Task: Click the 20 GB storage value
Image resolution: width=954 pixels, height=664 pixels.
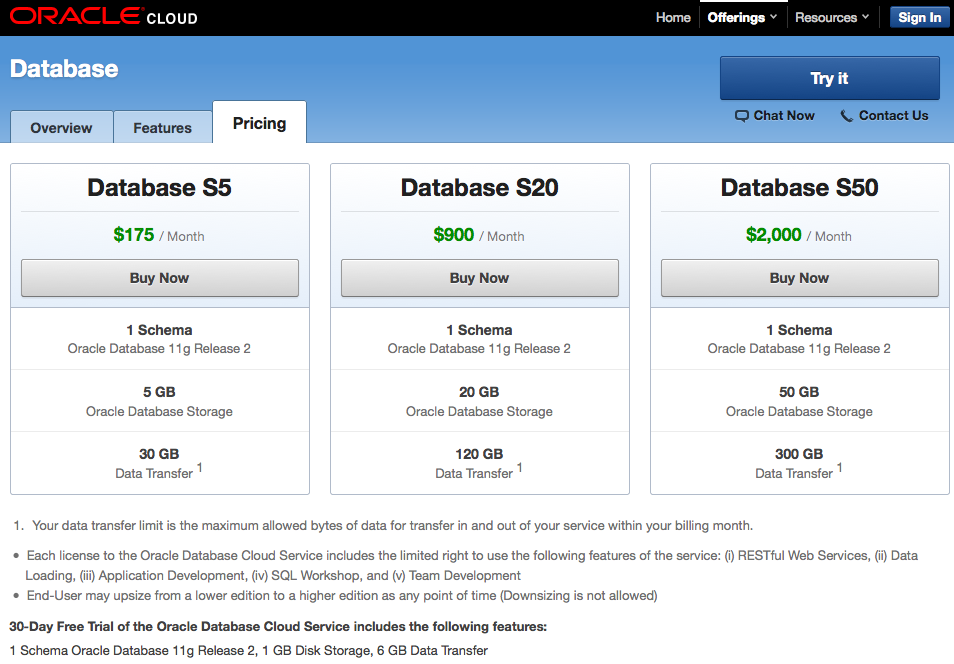Action: 479,392
